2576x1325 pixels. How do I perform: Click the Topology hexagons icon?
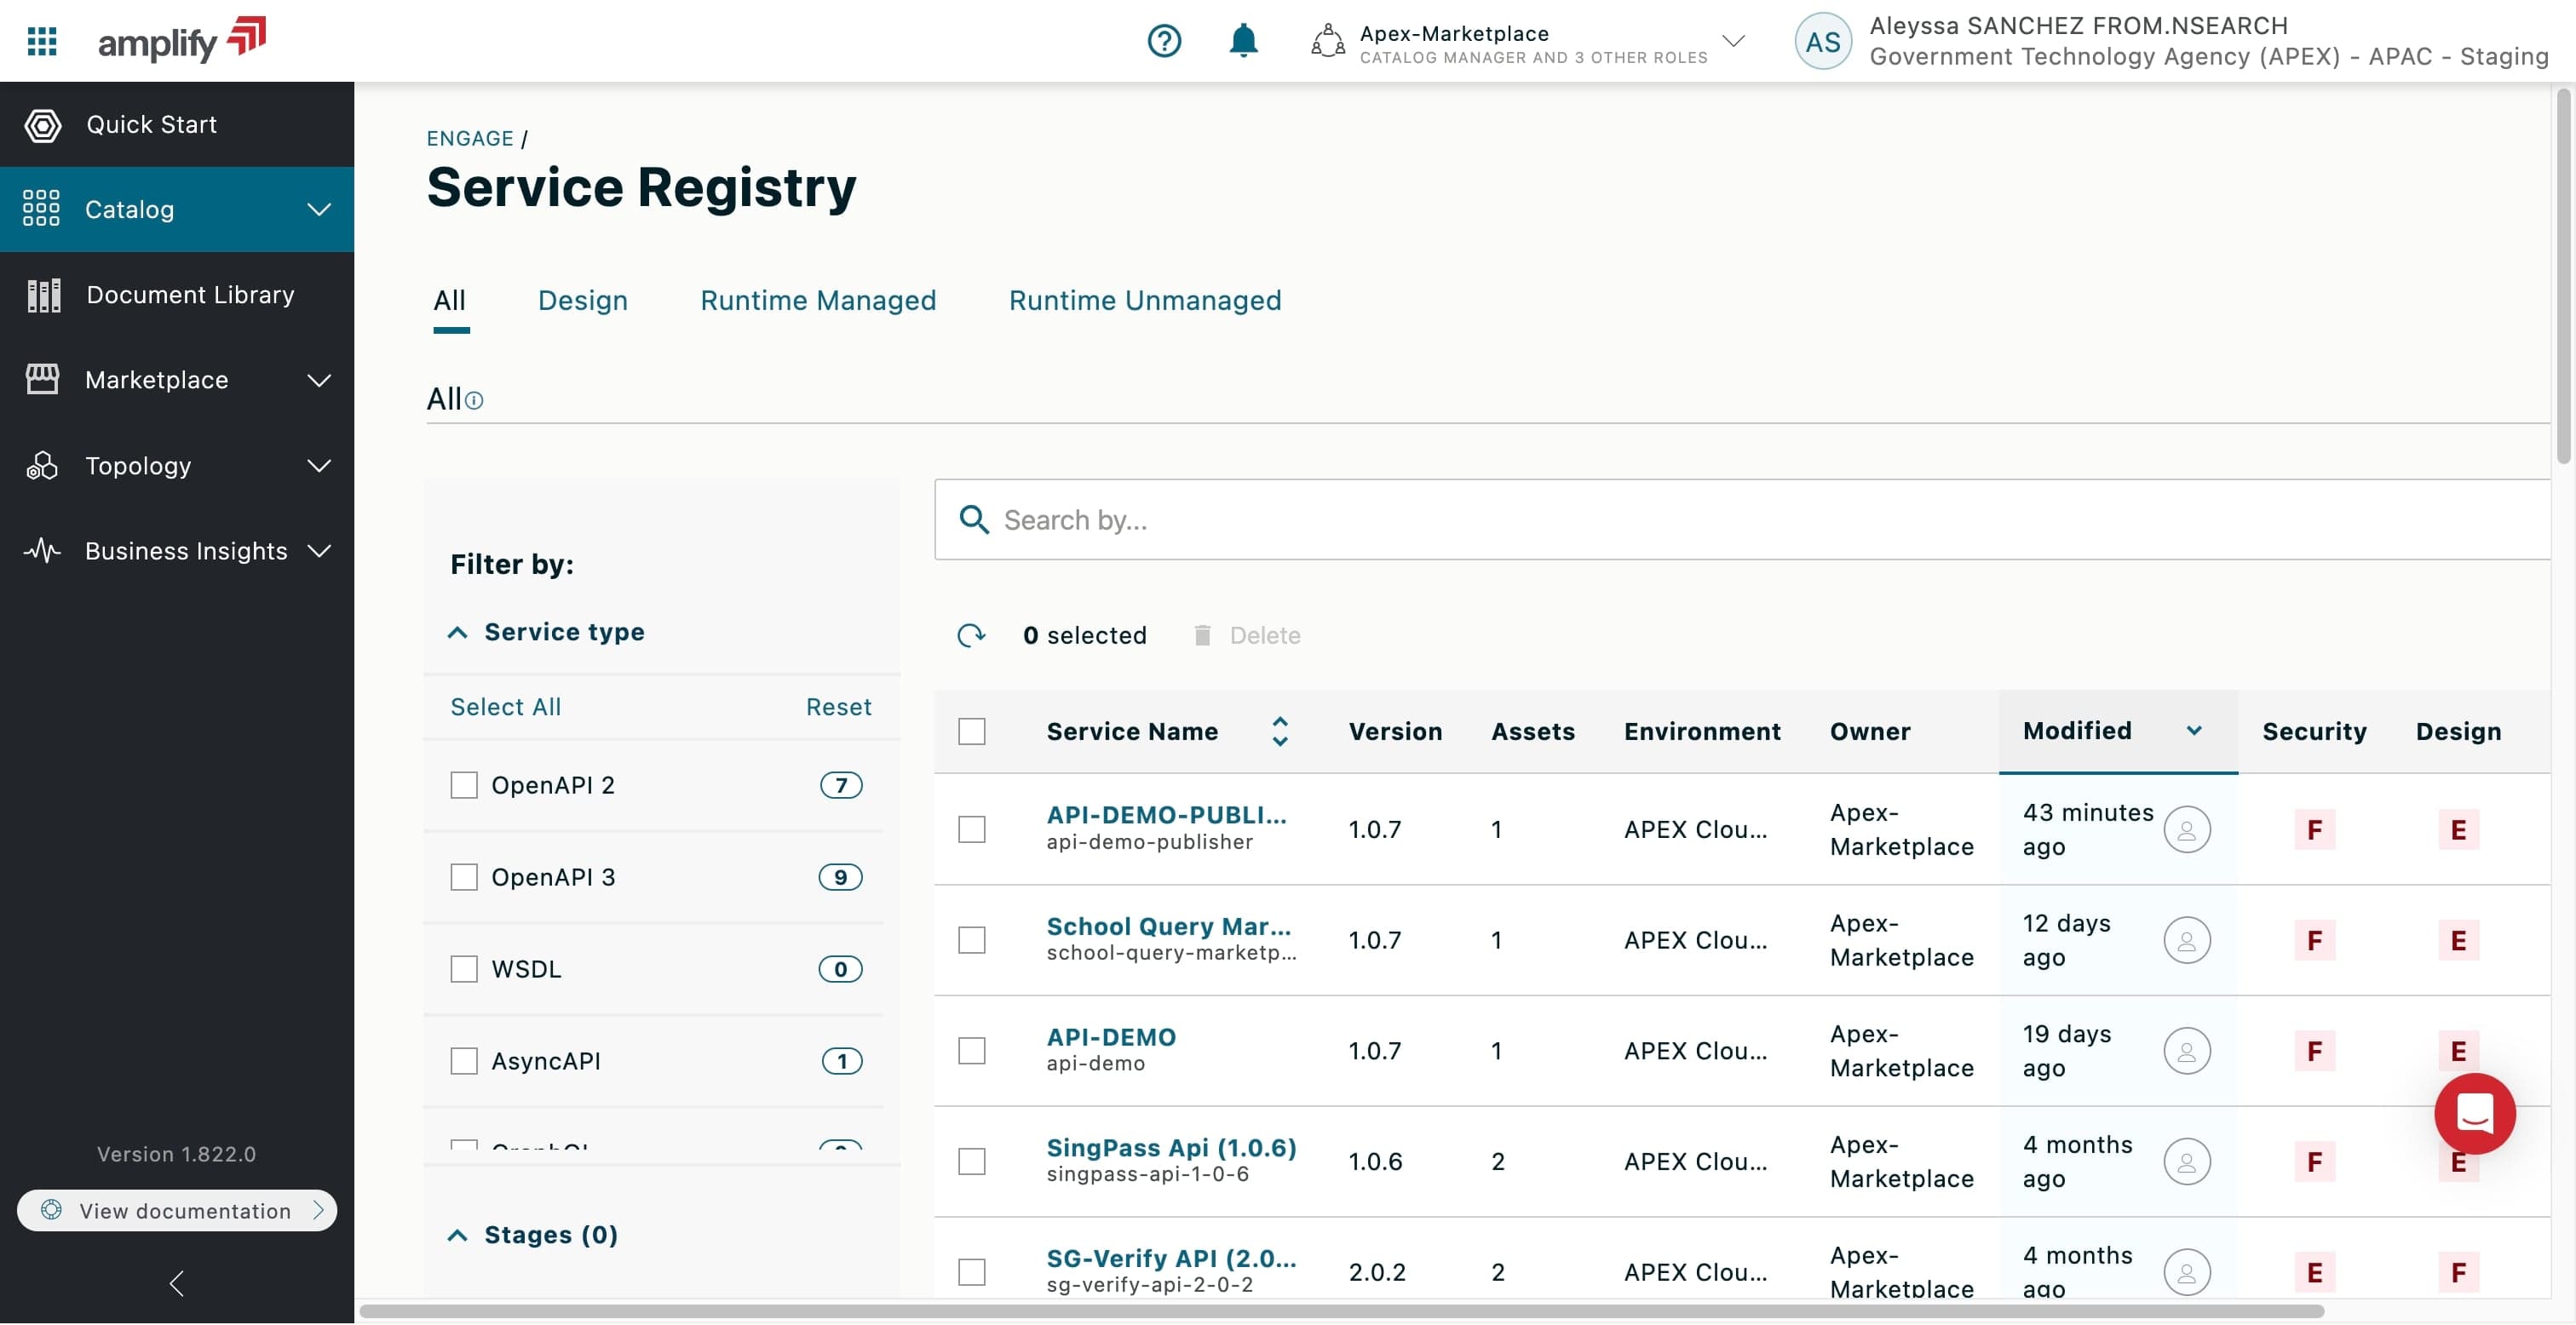(x=42, y=466)
